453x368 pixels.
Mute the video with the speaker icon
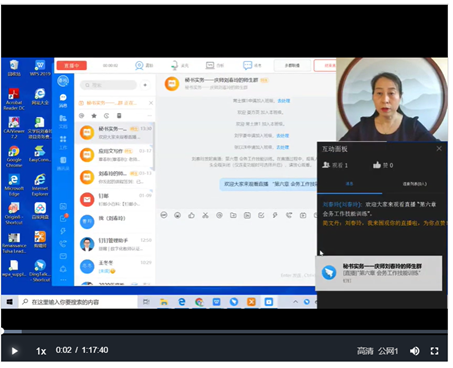coord(415,351)
